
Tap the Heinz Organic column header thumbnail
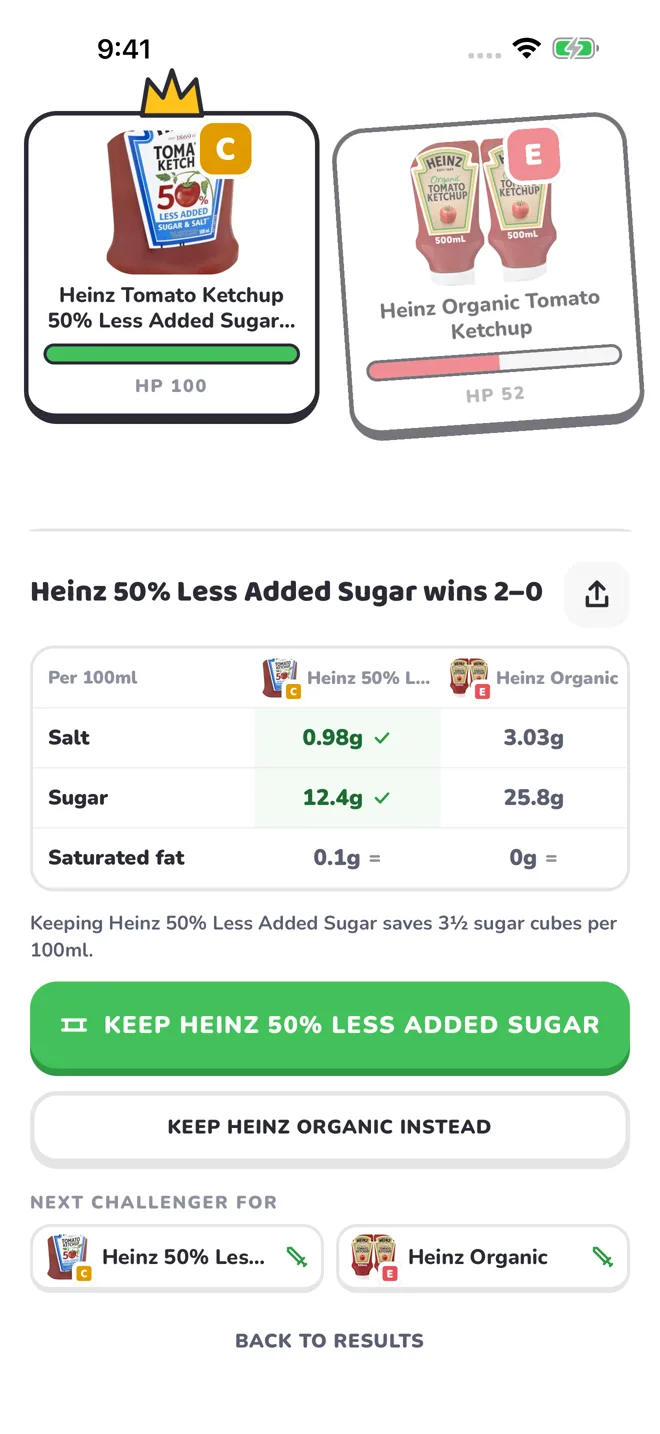(x=469, y=678)
